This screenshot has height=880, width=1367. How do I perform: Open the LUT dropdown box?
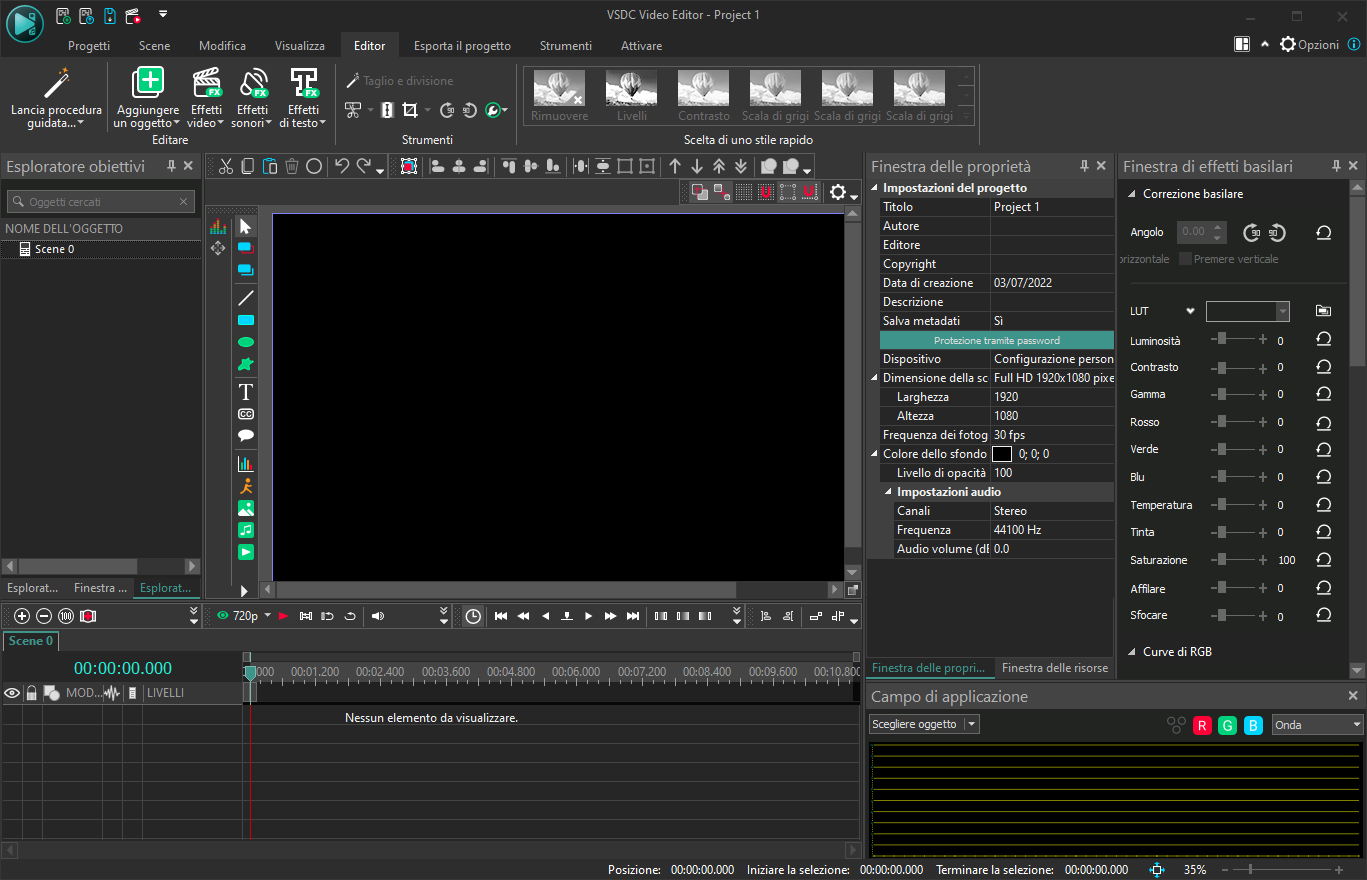pos(1247,311)
